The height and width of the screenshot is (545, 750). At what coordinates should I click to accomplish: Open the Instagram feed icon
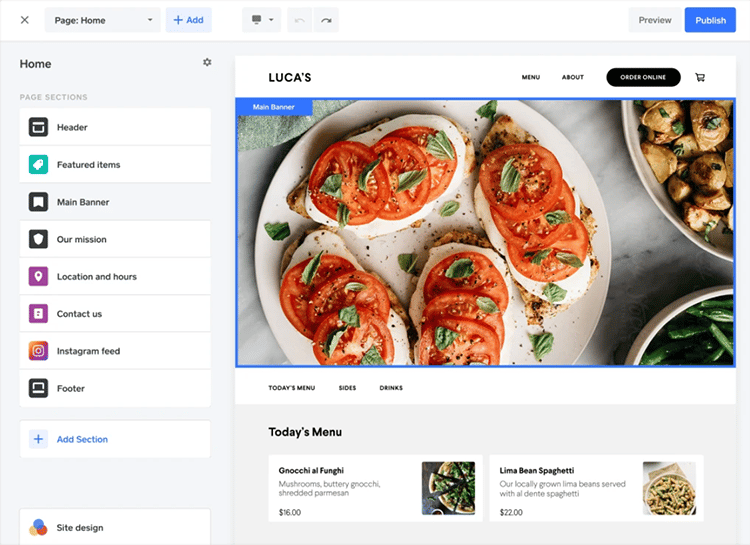(38, 351)
